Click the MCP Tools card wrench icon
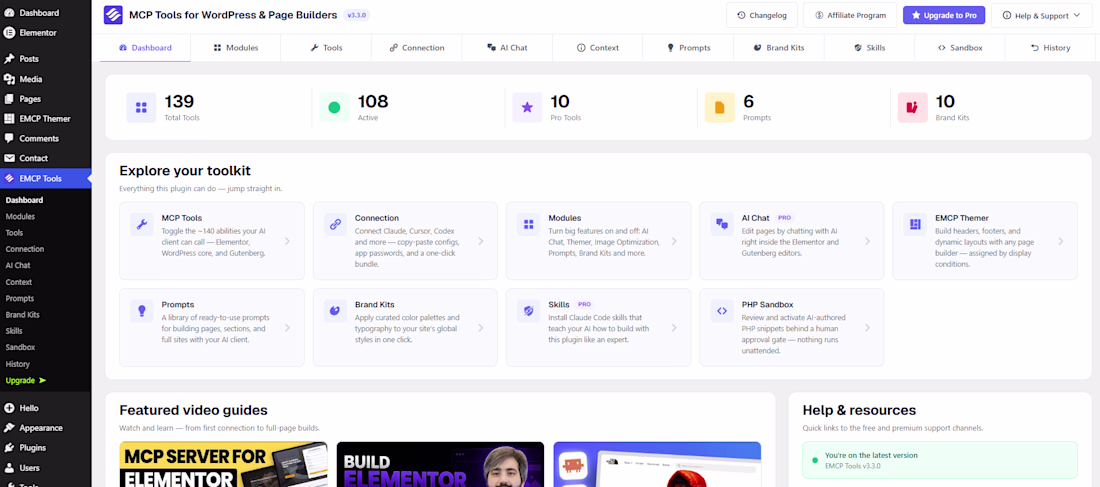Viewport: 1100px width, 487px height. (142, 225)
